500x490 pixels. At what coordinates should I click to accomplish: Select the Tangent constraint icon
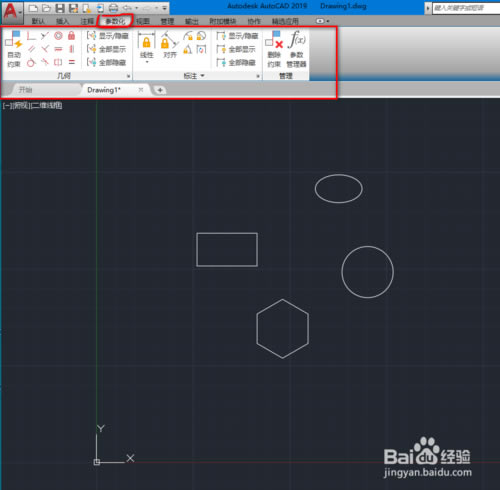31,62
